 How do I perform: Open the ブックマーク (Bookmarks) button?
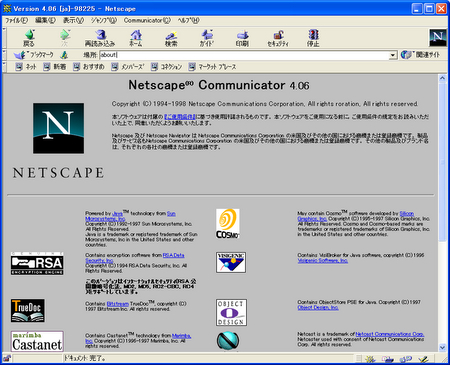tap(33, 55)
